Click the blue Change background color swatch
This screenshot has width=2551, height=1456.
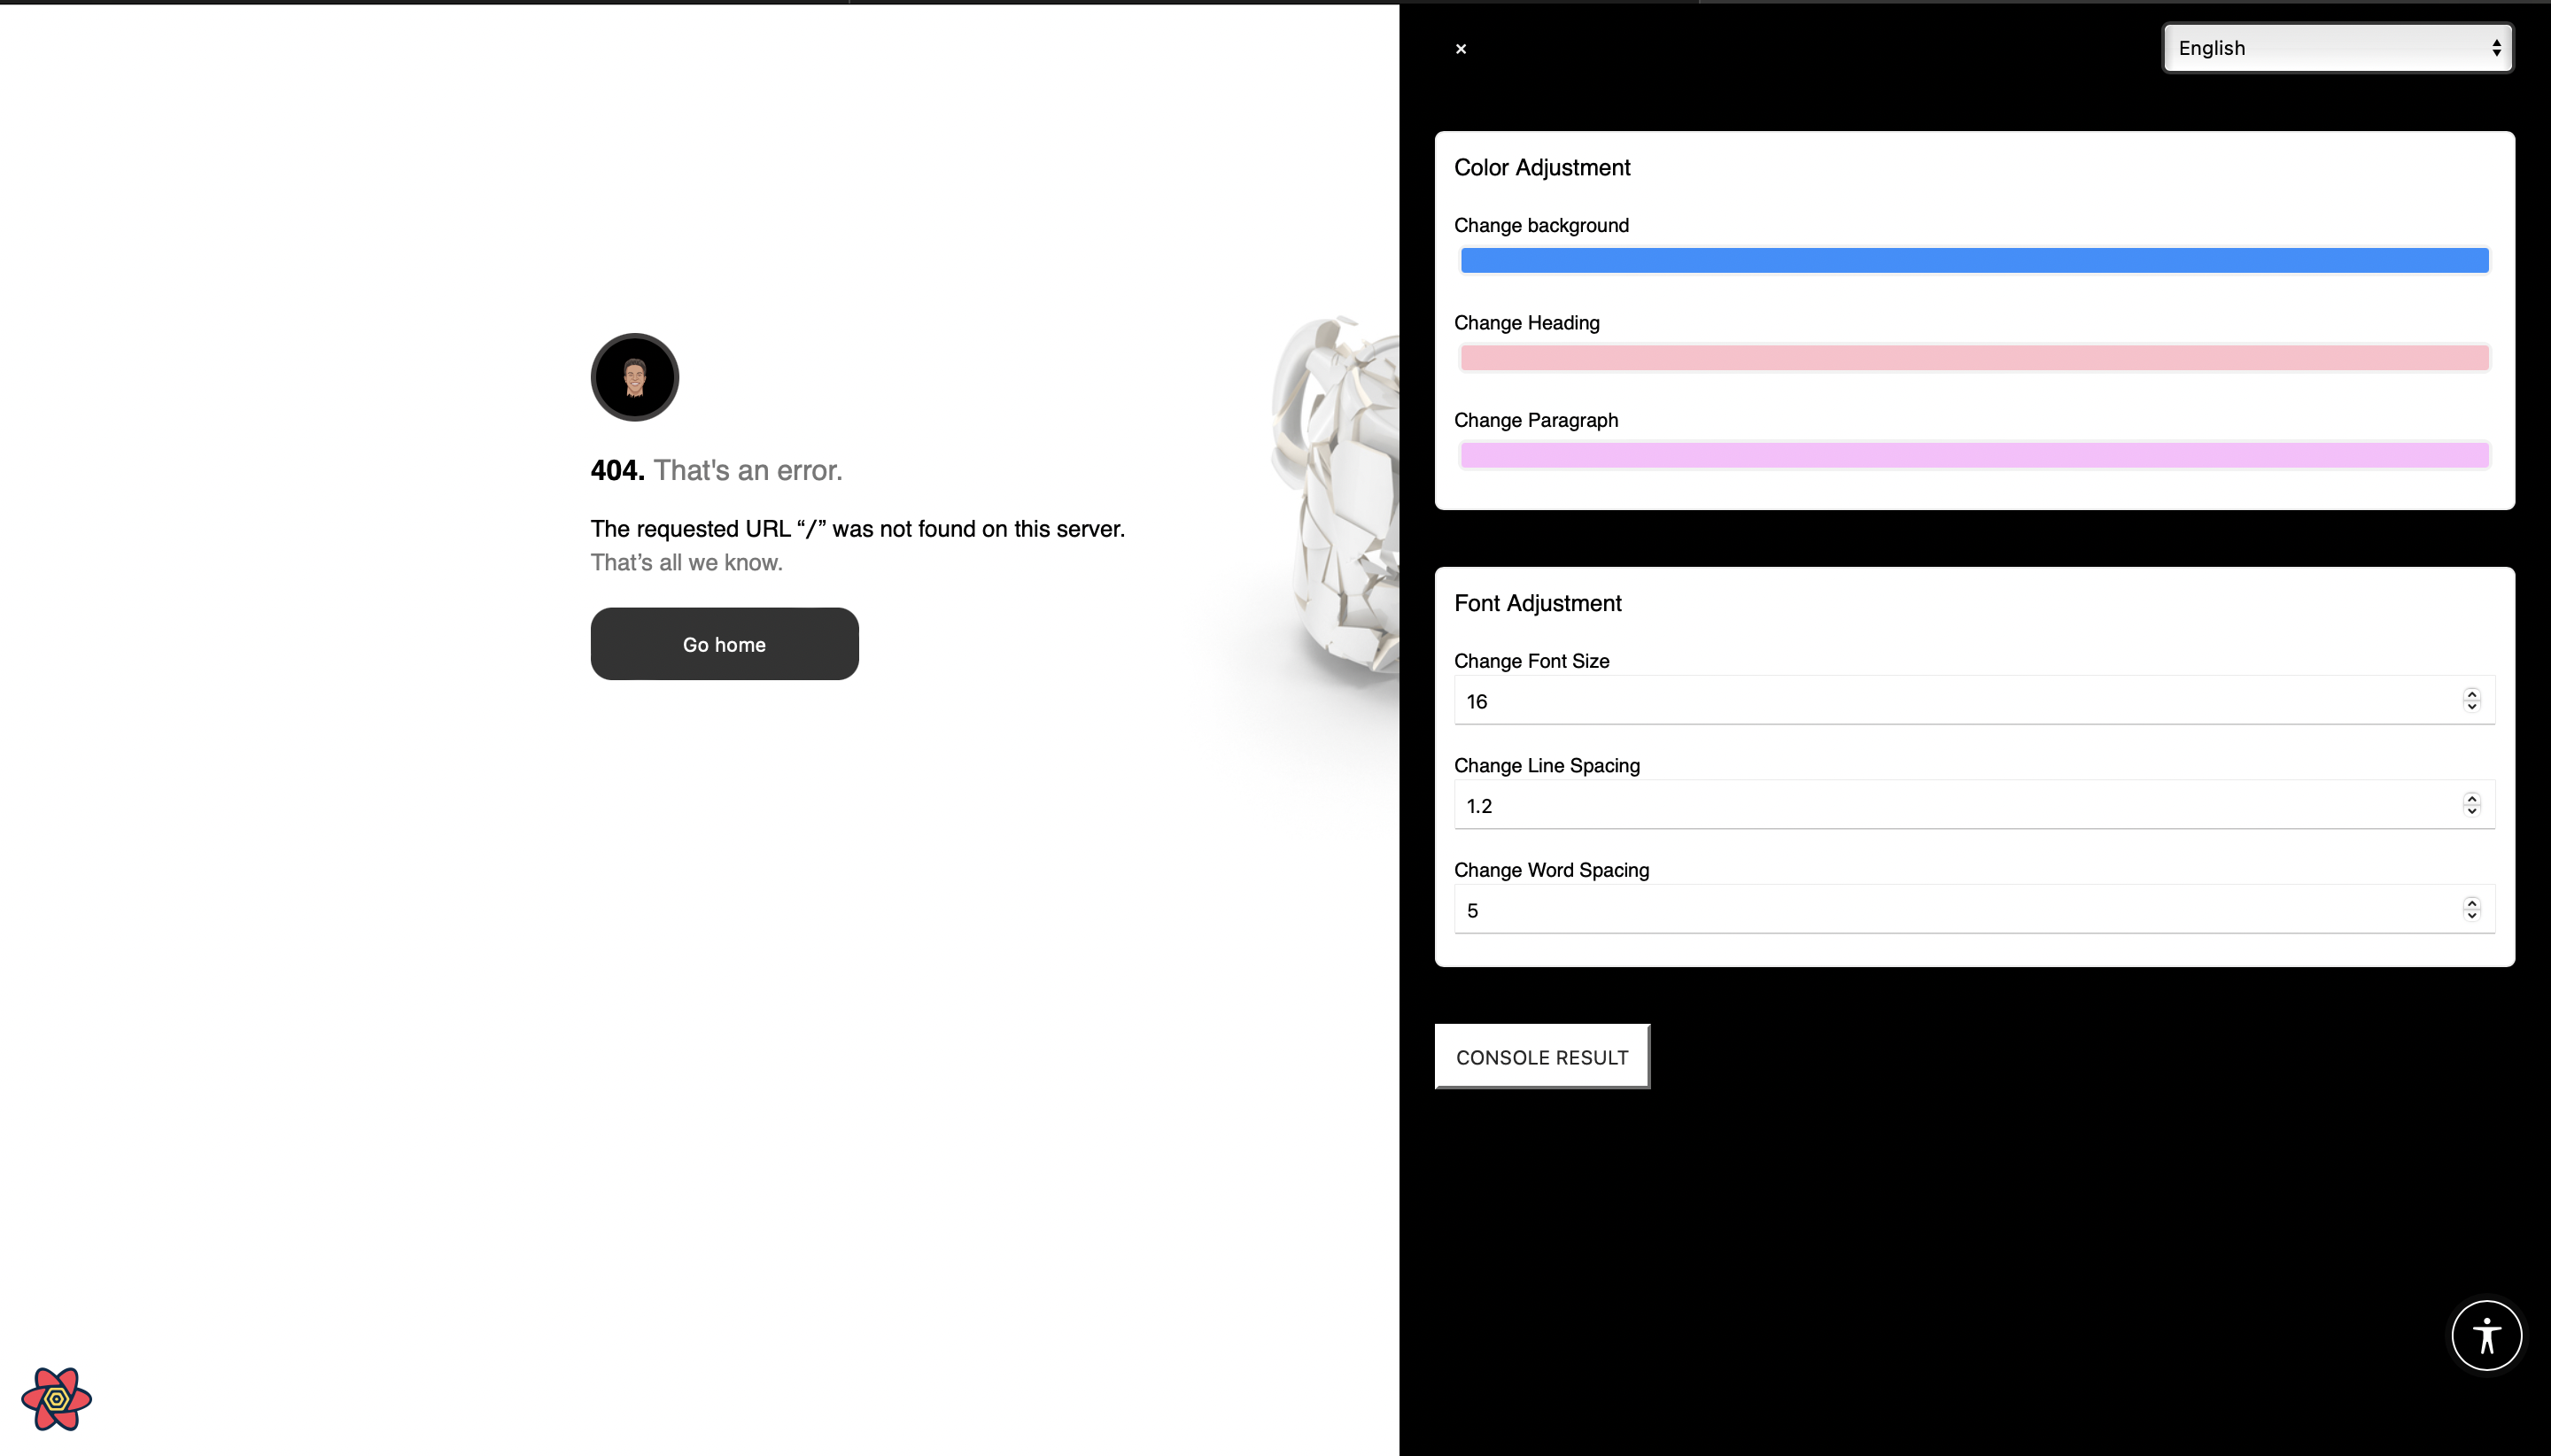point(1974,260)
